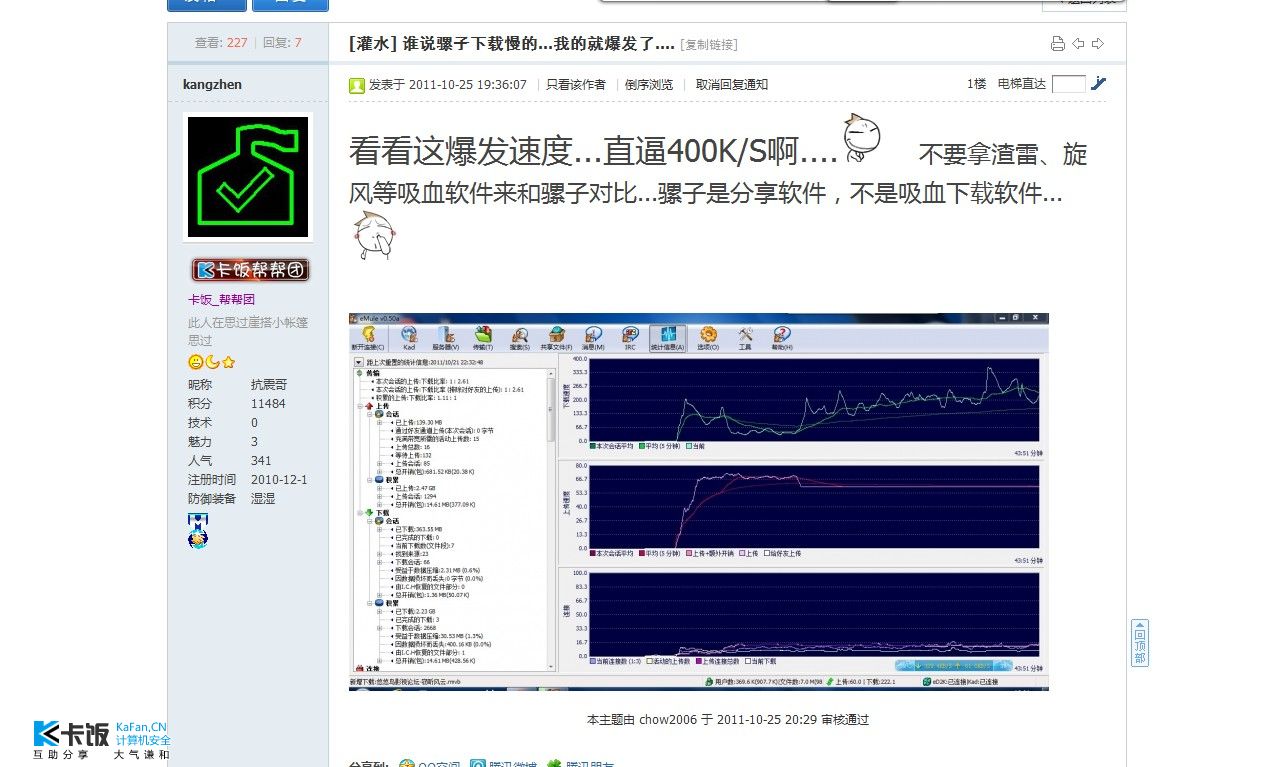Click the 卡饭帮帮团 badge image
The width and height of the screenshot is (1288, 767).
[251, 270]
